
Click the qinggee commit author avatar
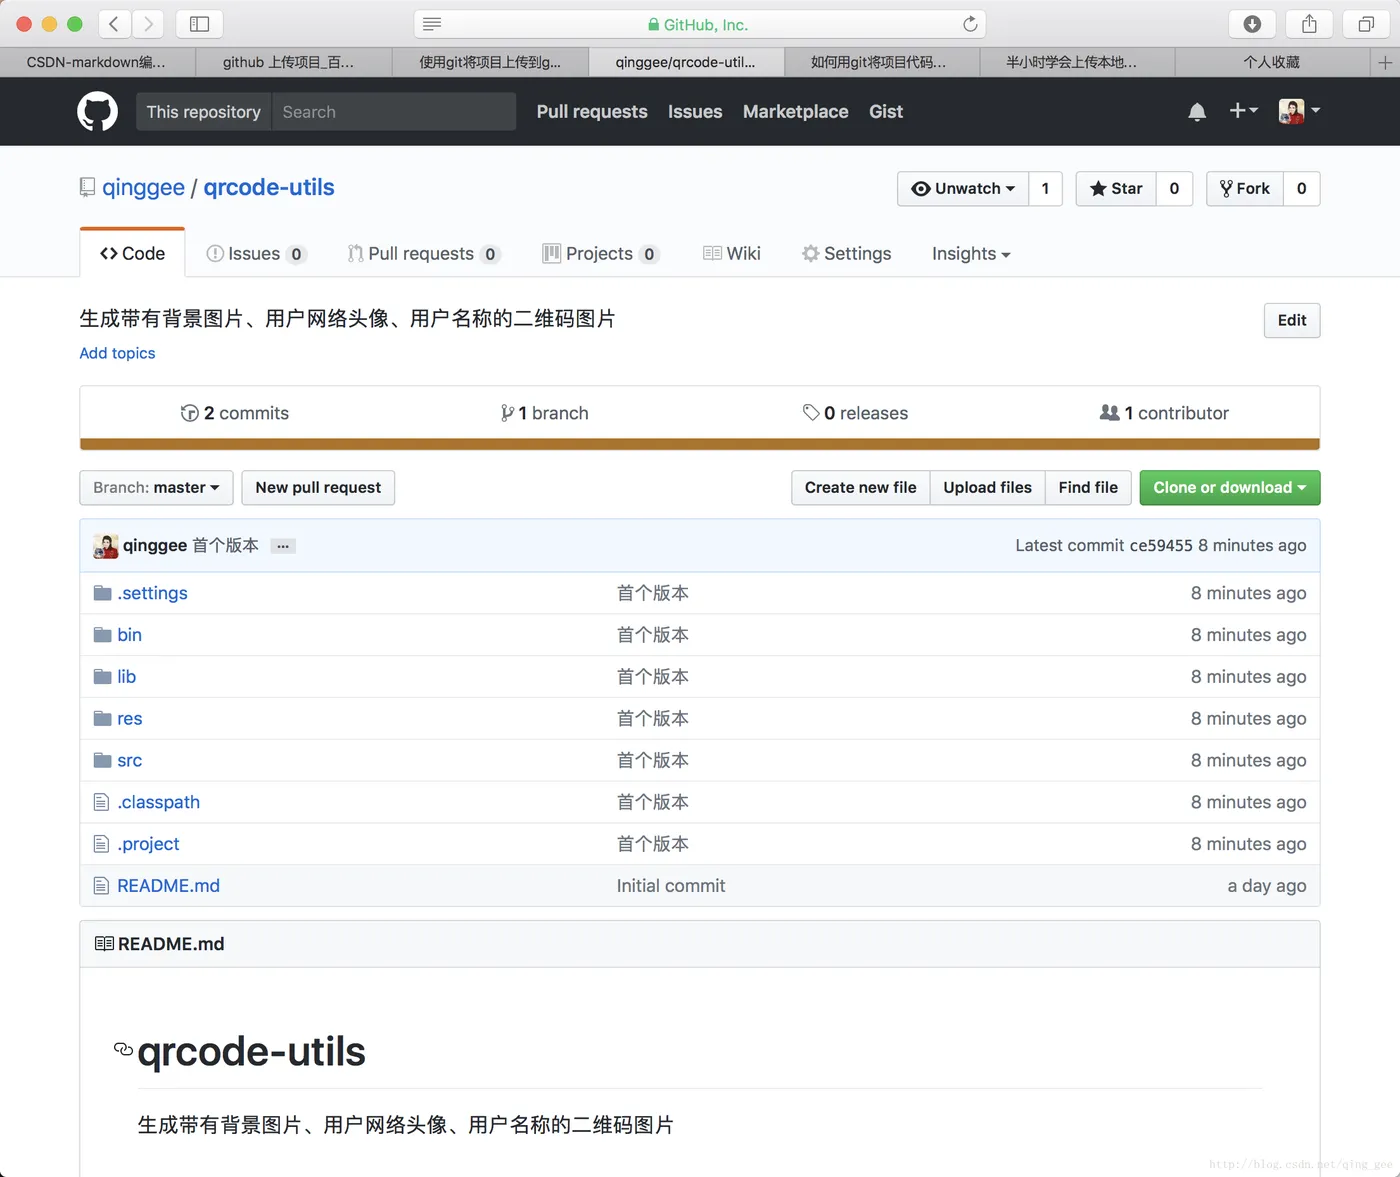click(105, 546)
